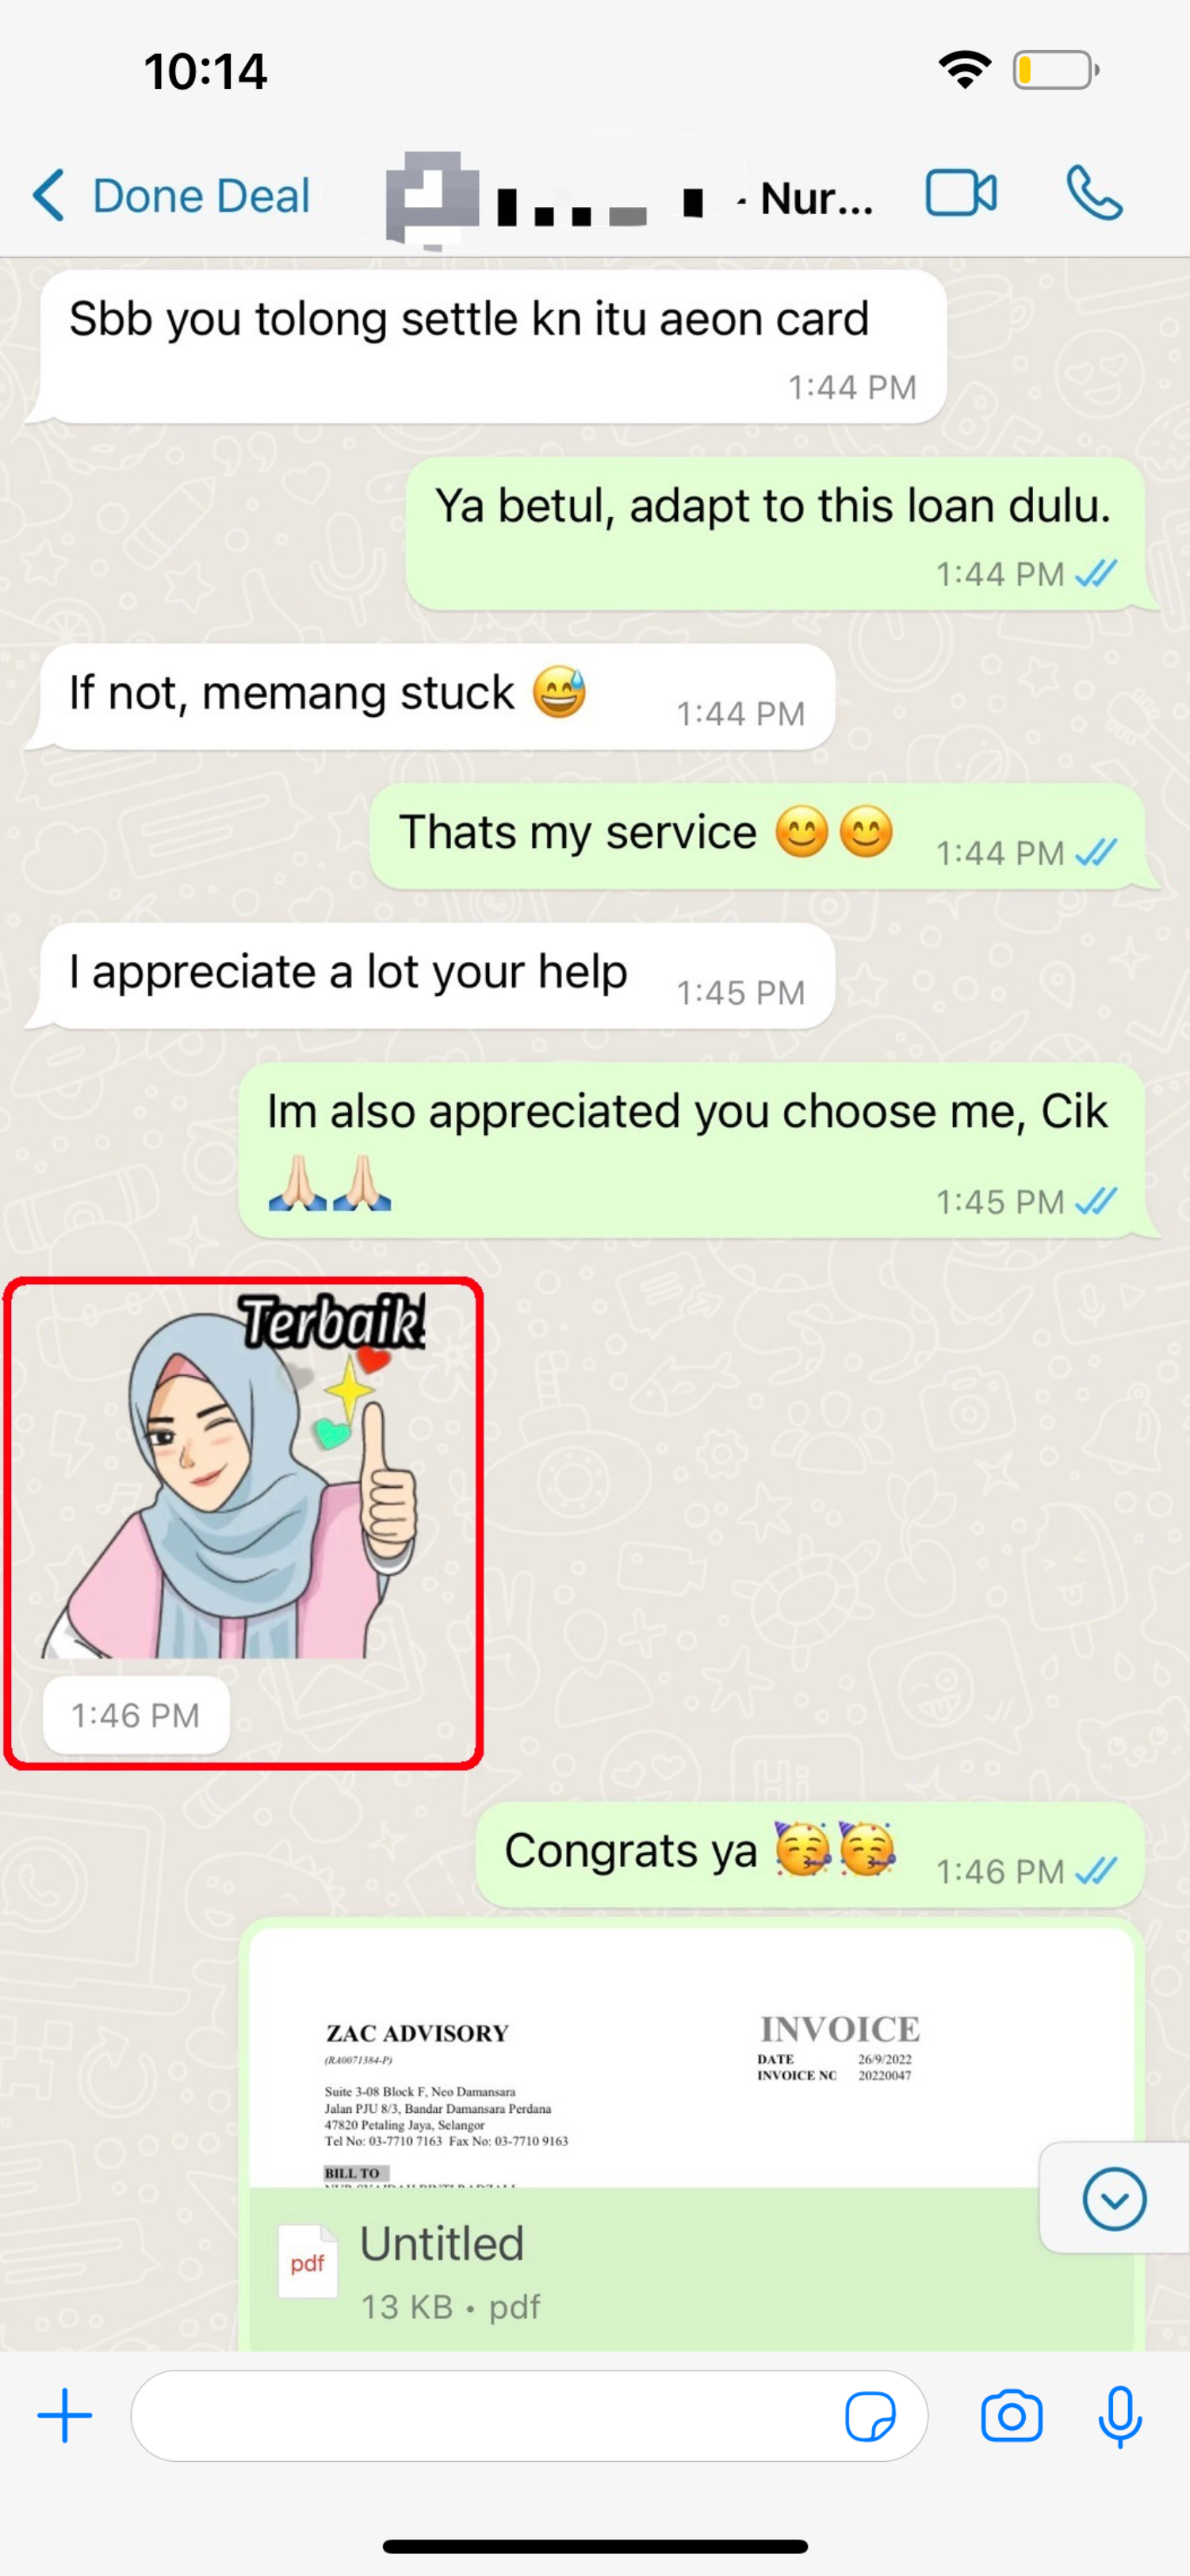Tap the blurred contact profile picture
1190x2576 pixels.
pyautogui.click(x=432, y=198)
